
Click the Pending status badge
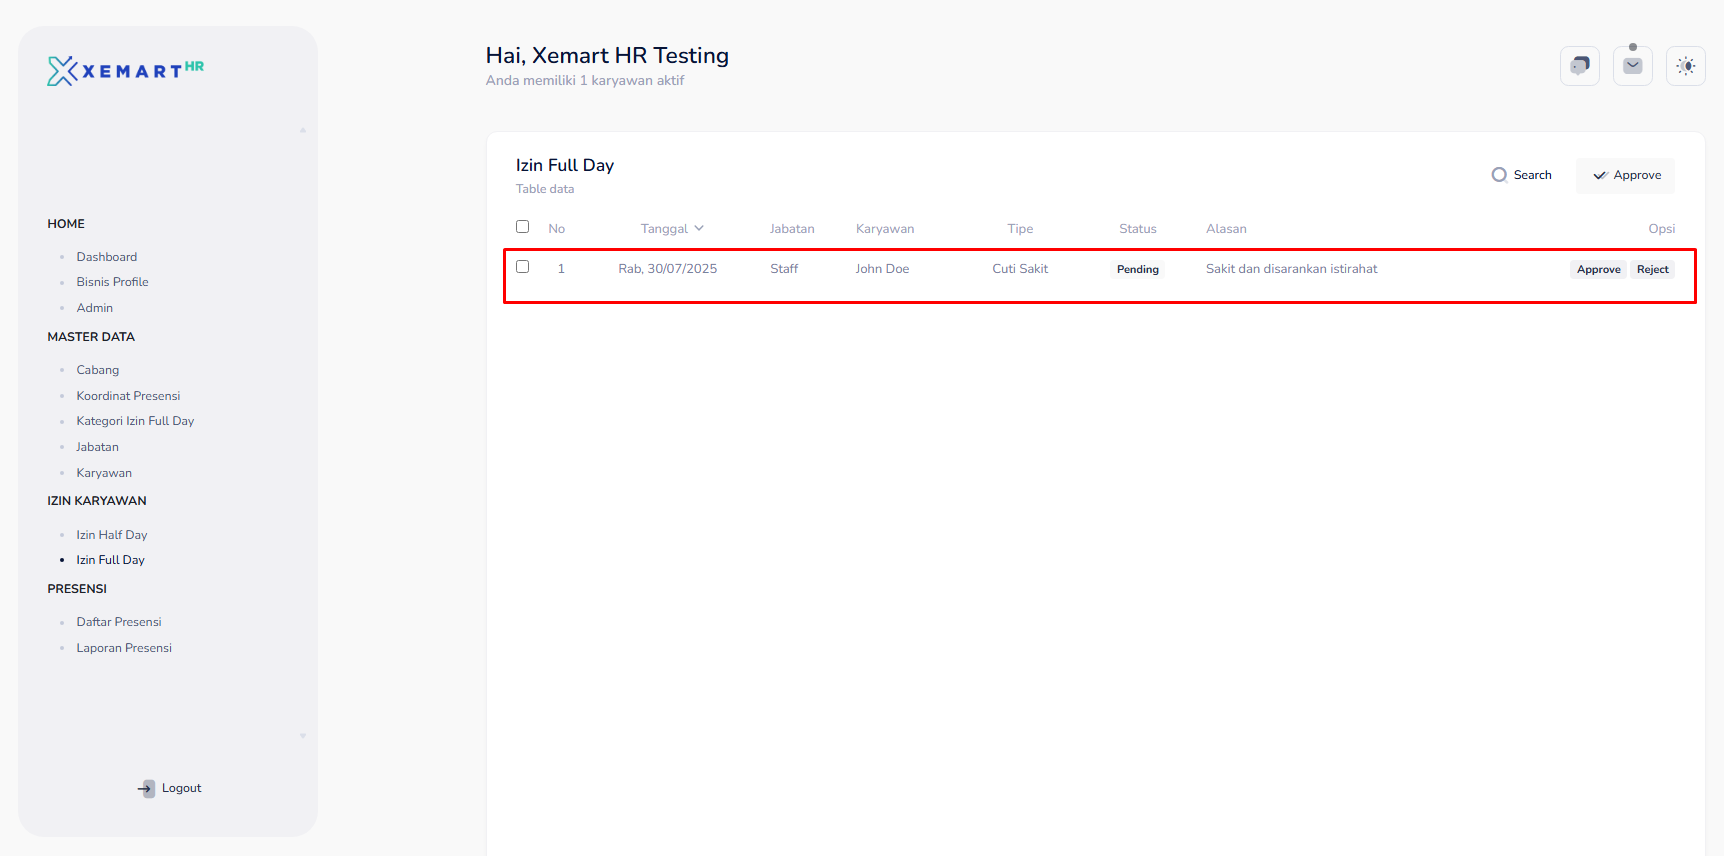coord(1137,270)
